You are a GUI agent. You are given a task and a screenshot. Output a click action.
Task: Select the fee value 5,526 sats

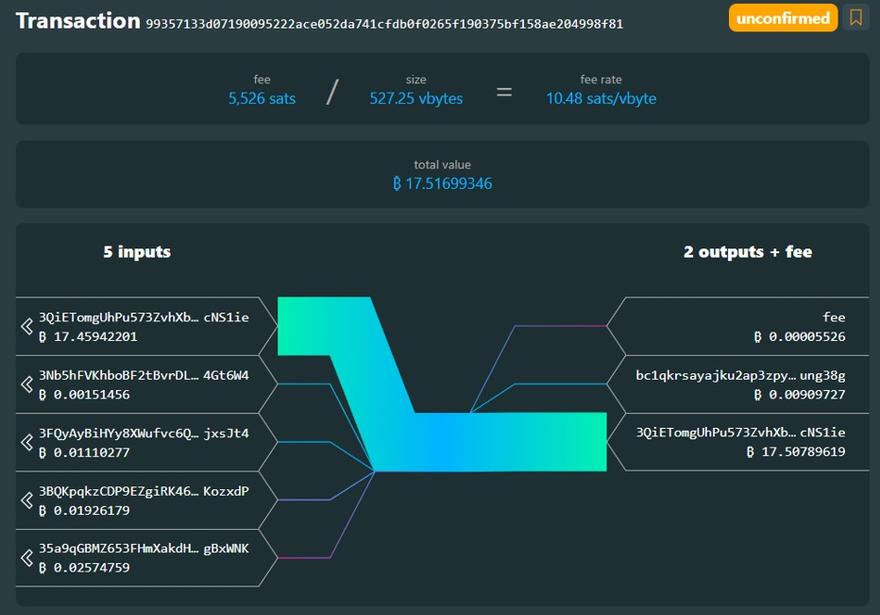pyautogui.click(x=260, y=98)
